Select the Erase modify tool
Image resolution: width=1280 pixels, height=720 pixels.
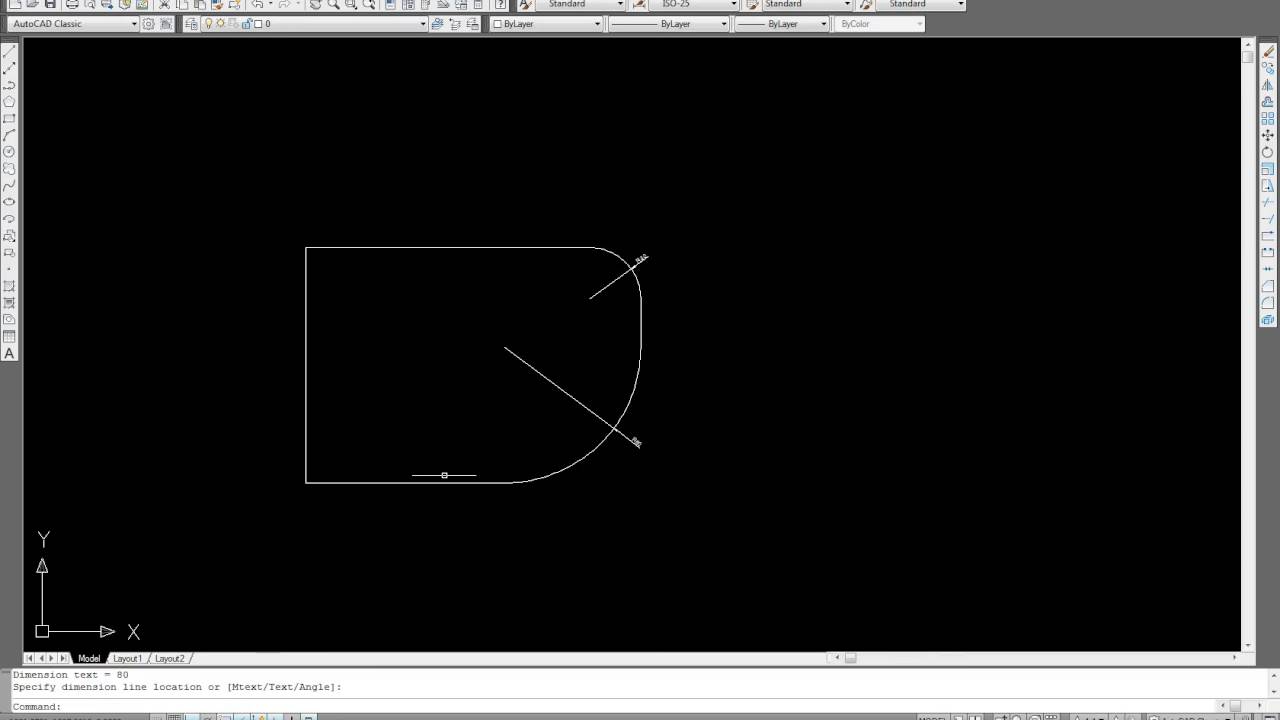[1268, 52]
